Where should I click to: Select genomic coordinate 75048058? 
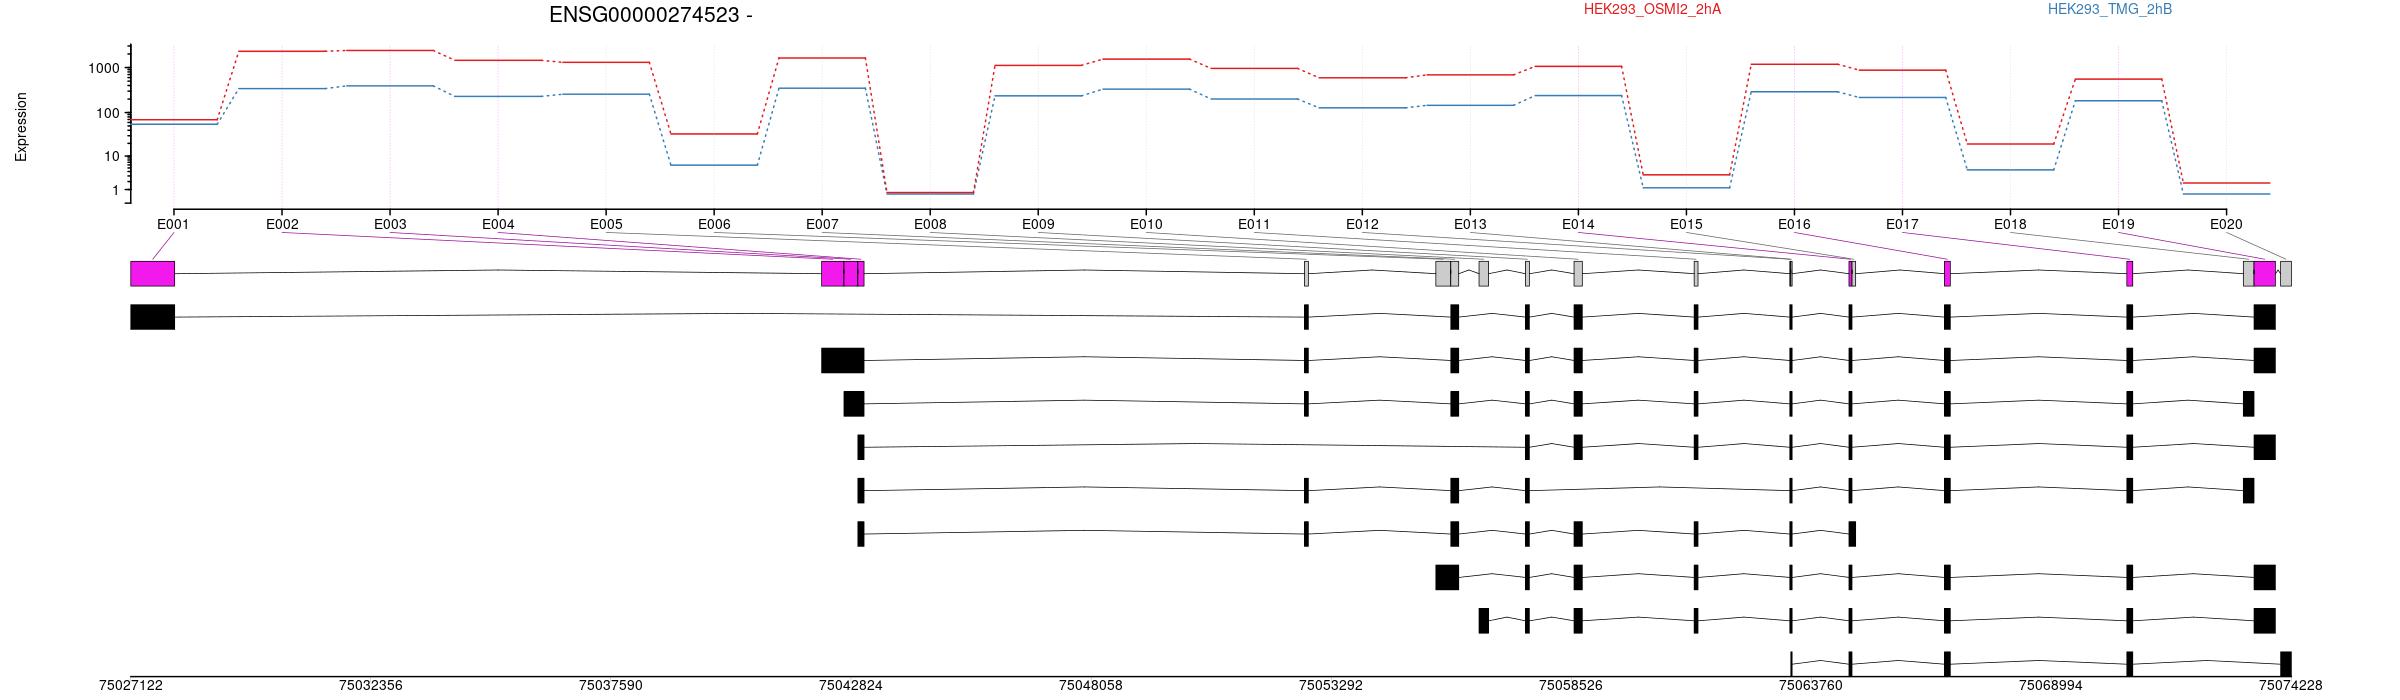1091,686
